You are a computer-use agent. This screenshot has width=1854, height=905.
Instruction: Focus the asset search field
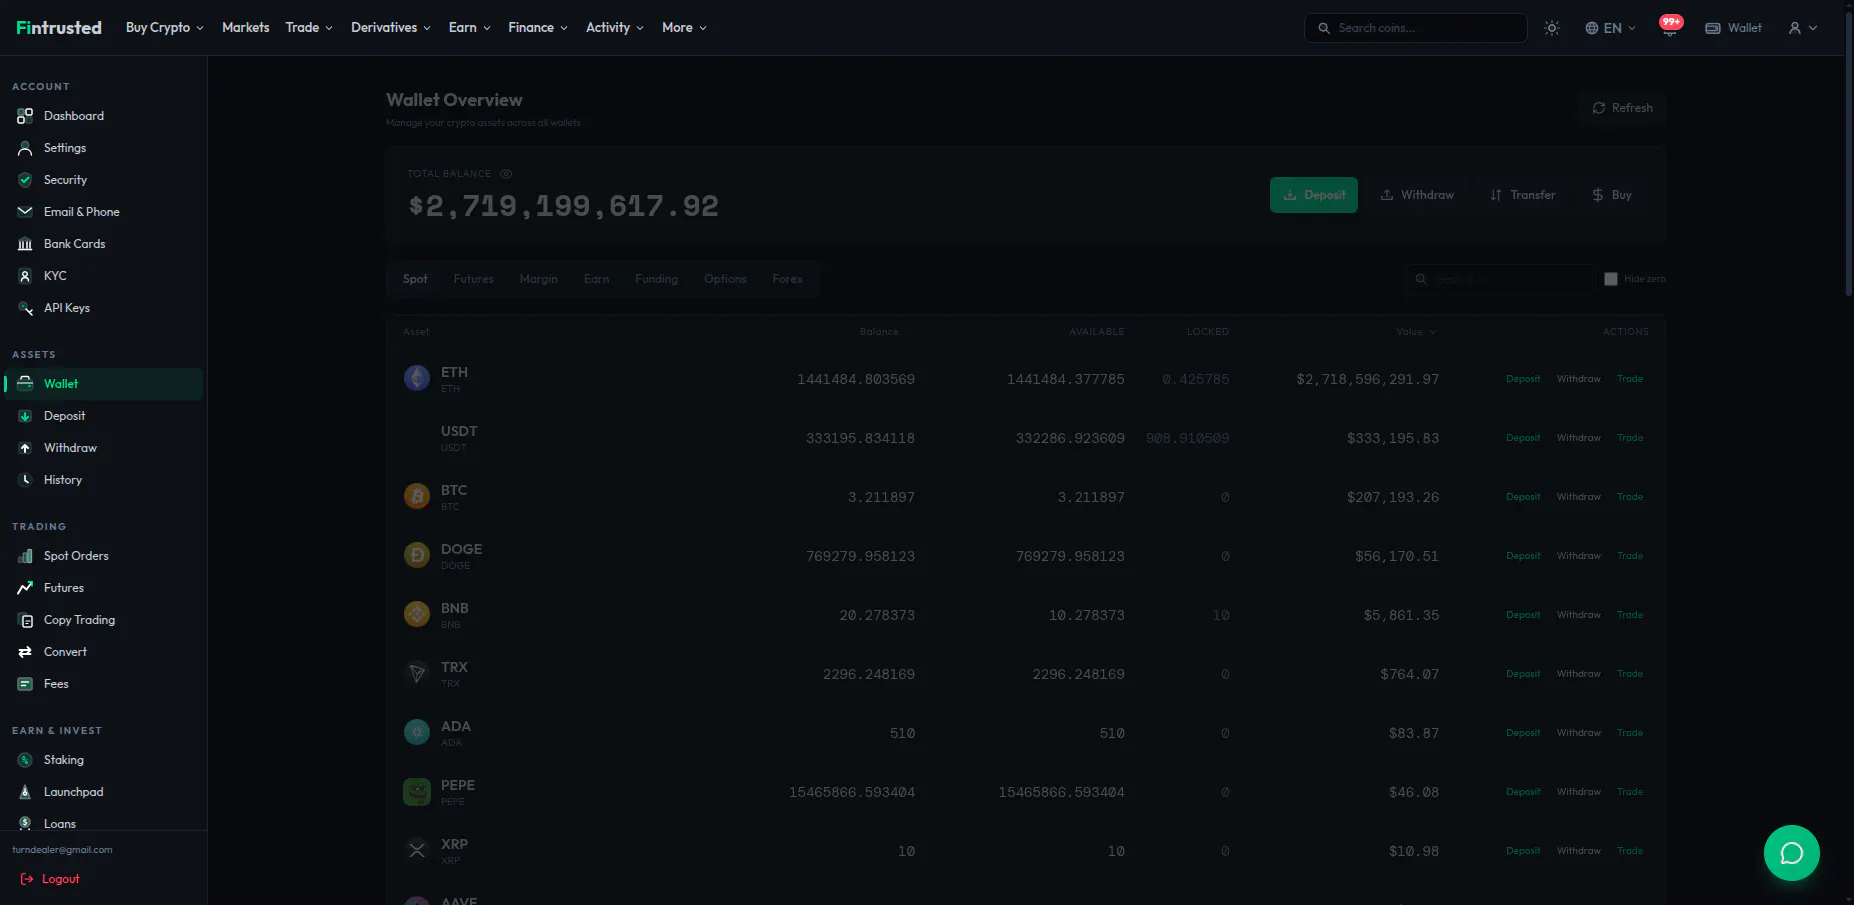click(x=1498, y=279)
